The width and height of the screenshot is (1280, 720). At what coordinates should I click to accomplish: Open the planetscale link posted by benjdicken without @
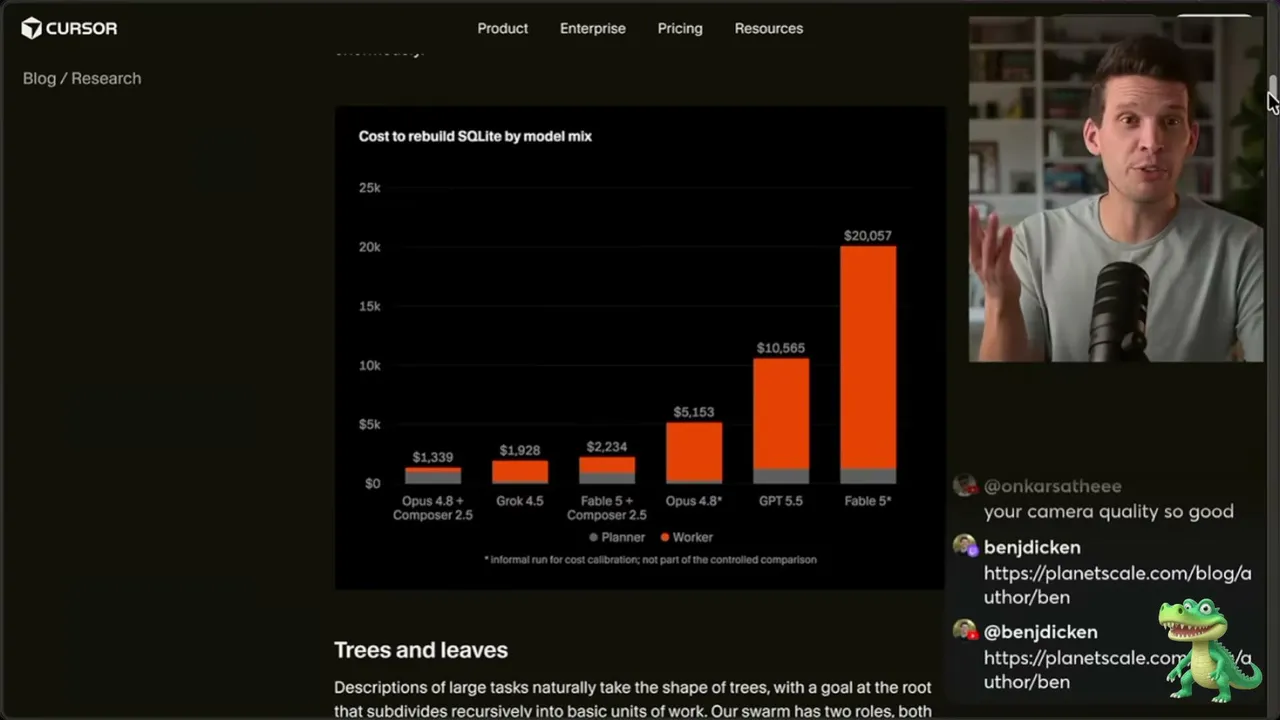tap(1117, 585)
